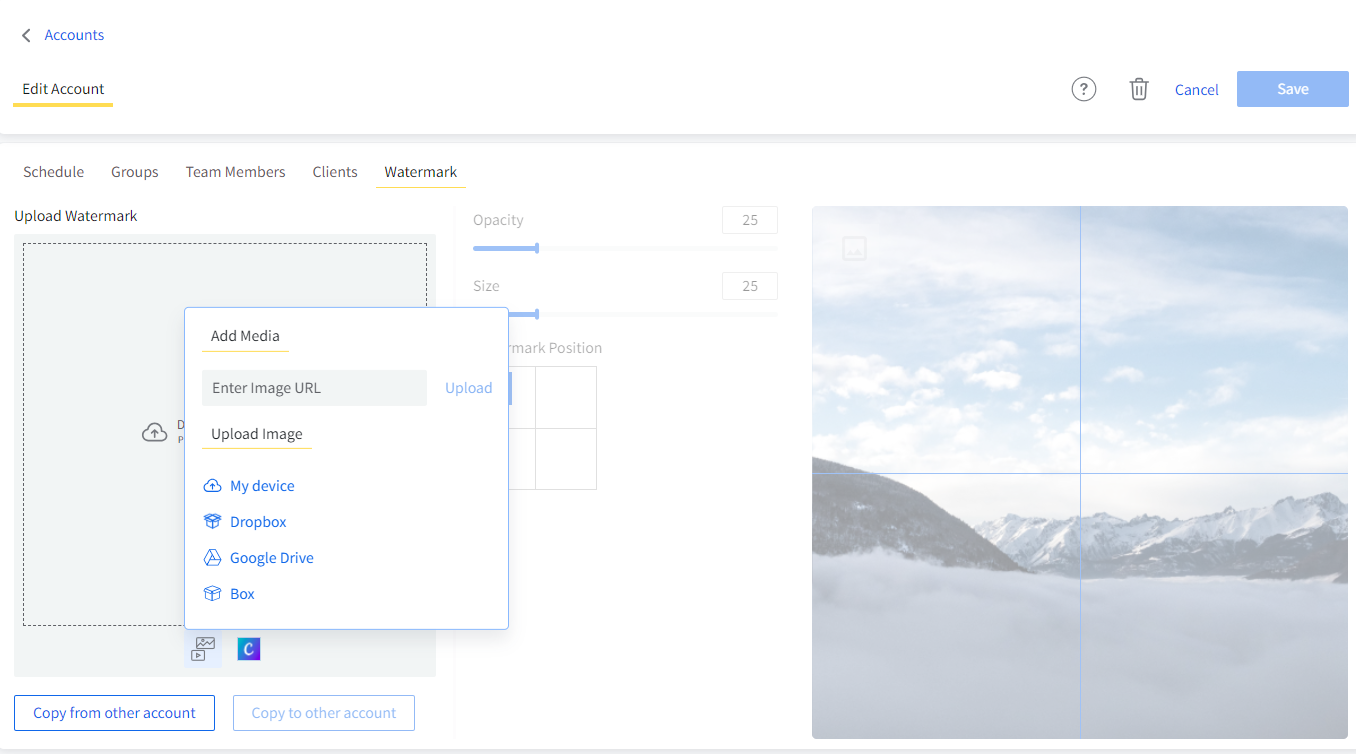Click the Opacity slider handle
The width and height of the screenshot is (1356, 754).
coord(537,248)
